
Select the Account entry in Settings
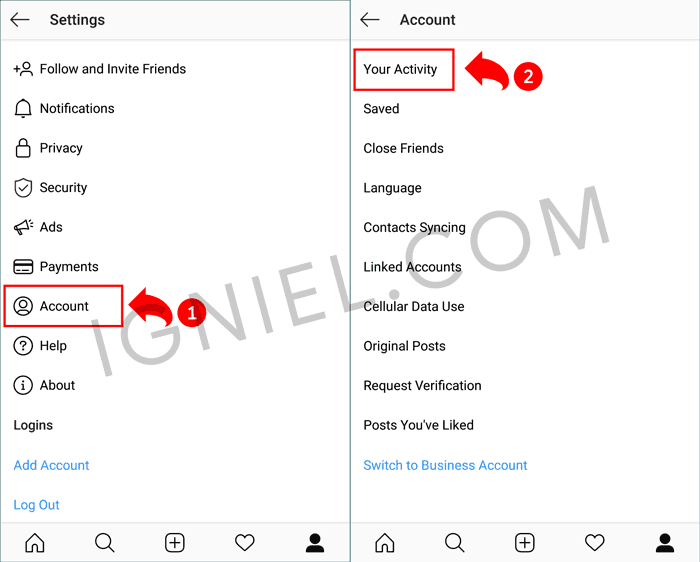click(x=63, y=306)
